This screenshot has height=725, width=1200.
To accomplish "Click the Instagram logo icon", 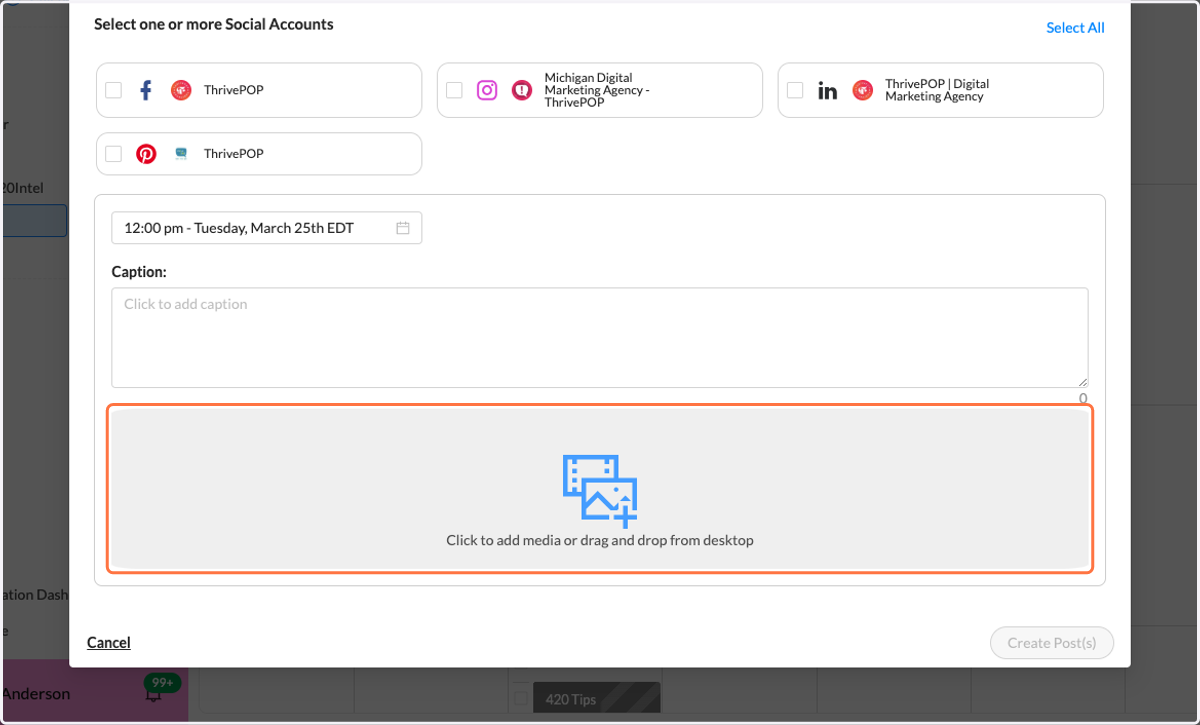I will (487, 90).
